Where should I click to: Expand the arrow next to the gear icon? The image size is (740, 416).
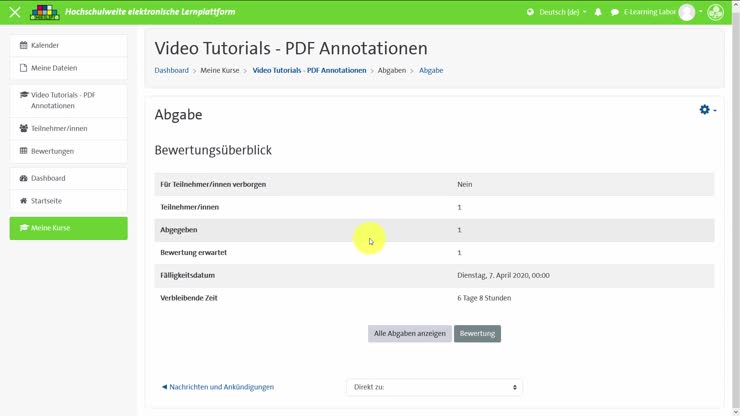tap(715, 110)
